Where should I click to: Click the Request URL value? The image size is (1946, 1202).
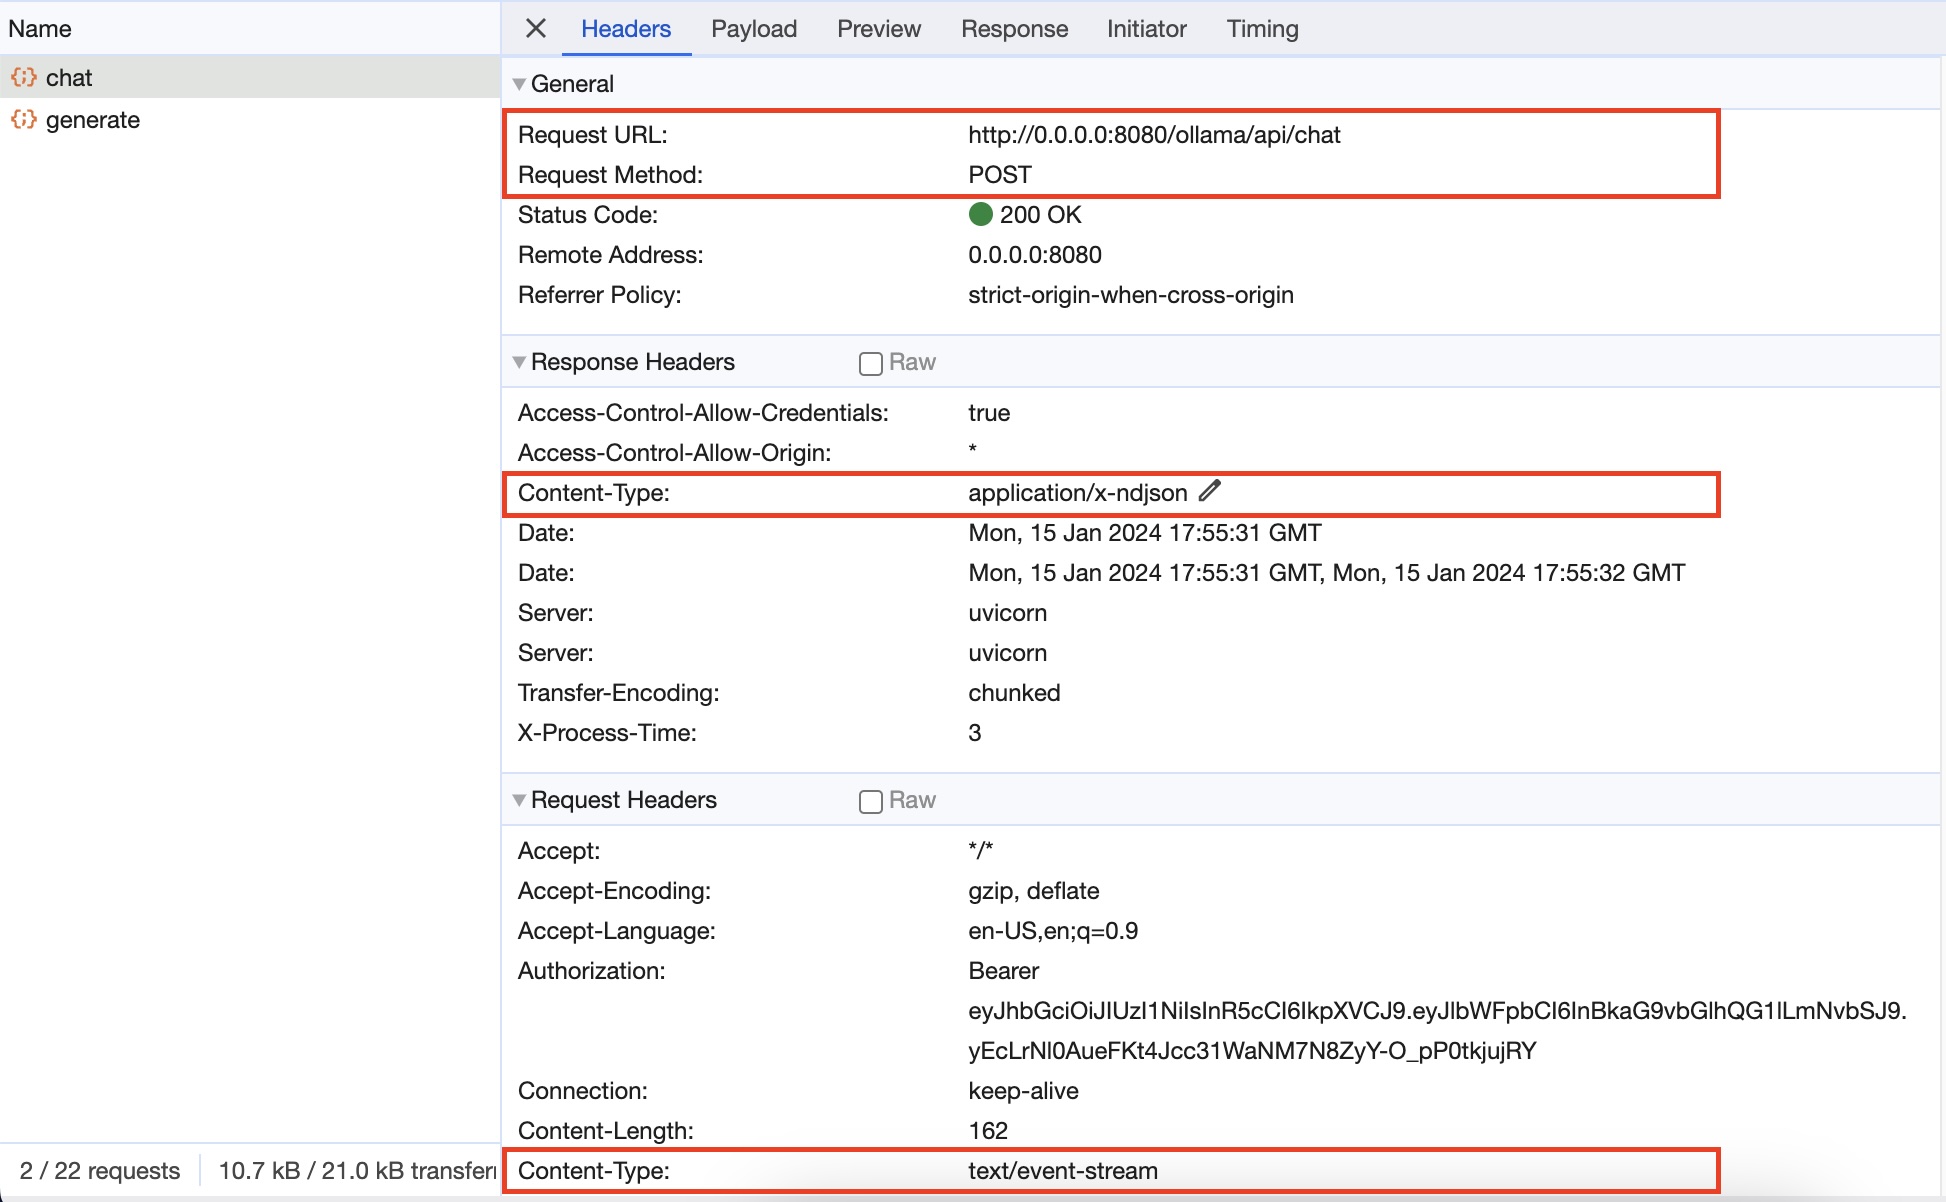click(x=1154, y=135)
